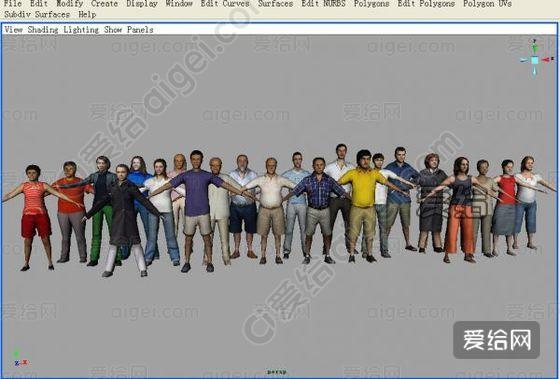This screenshot has height=379, width=560.
Task: Open the Subdiv Surfaces menu
Action: click(x=37, y=15)
